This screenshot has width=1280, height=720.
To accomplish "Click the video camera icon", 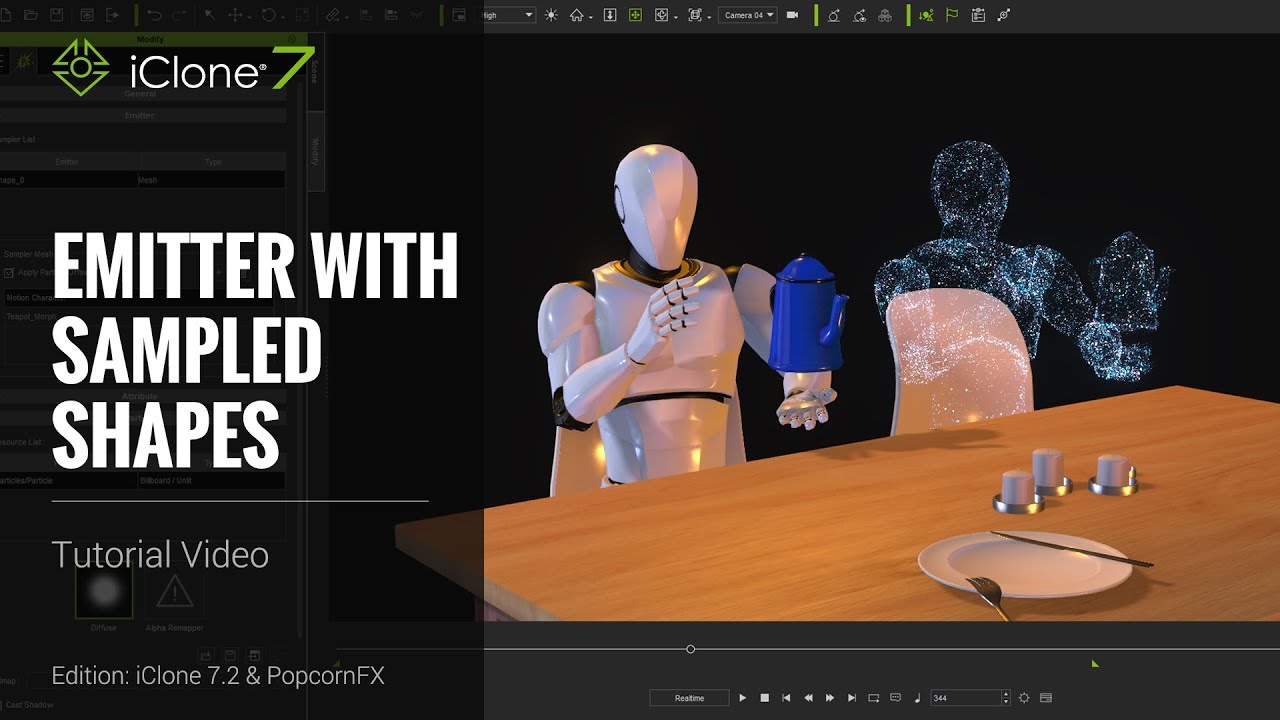I will [x=793, y=15].
